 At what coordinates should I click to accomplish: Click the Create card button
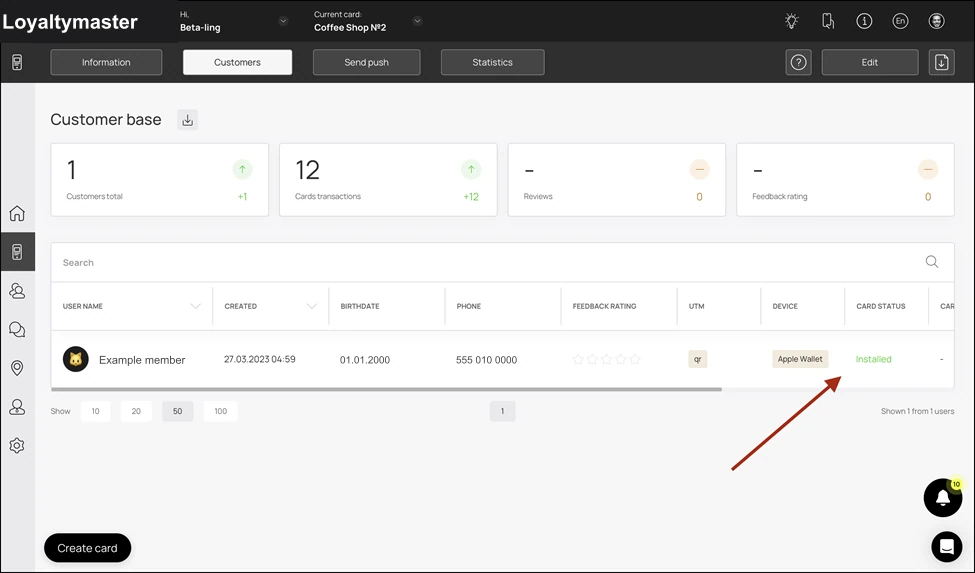(88, 548)
